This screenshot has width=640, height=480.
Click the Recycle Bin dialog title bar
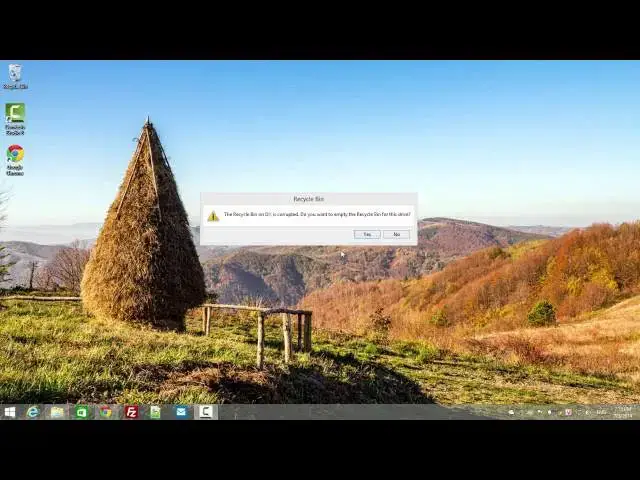coord(309,199)
